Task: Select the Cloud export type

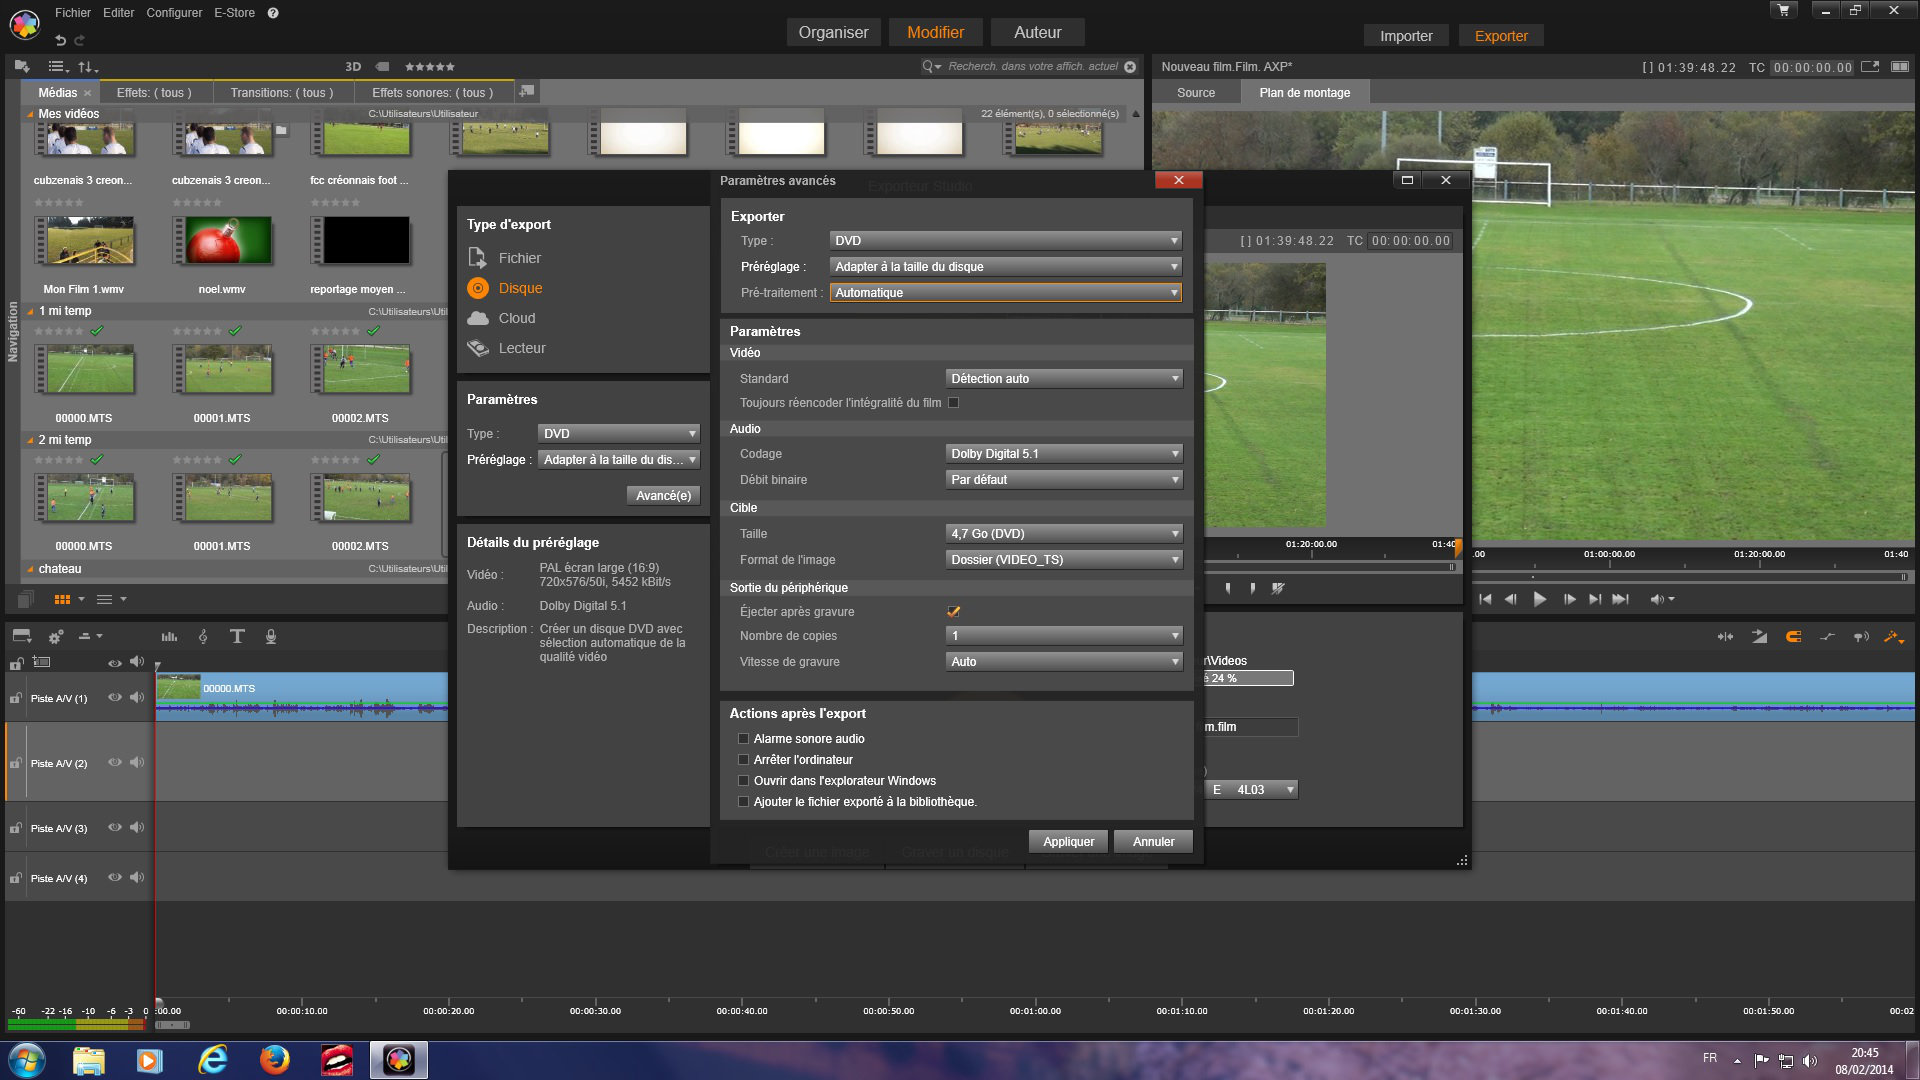Action: point(516,318)
